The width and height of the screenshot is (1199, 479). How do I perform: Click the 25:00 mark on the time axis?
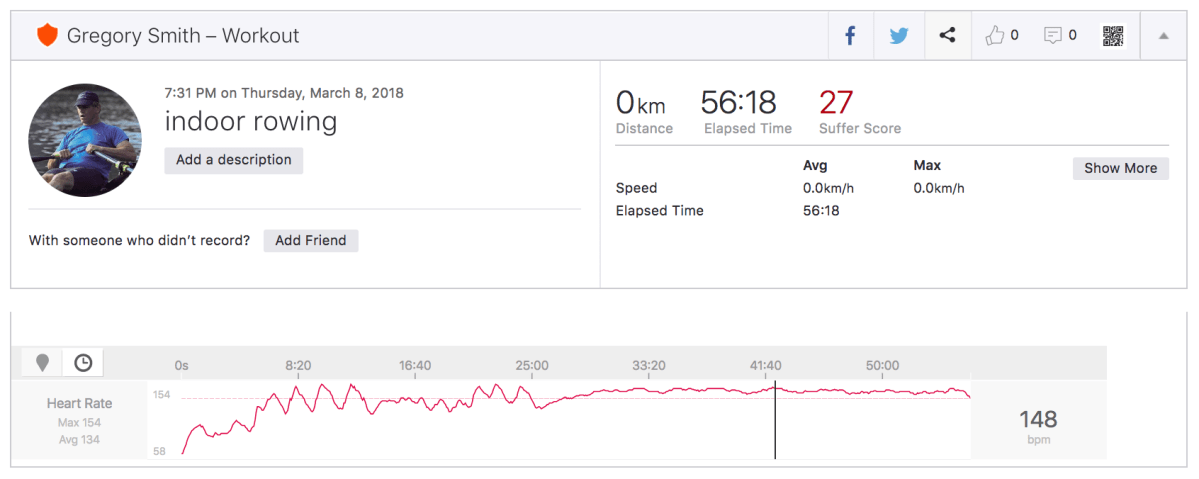pos(532,366)
